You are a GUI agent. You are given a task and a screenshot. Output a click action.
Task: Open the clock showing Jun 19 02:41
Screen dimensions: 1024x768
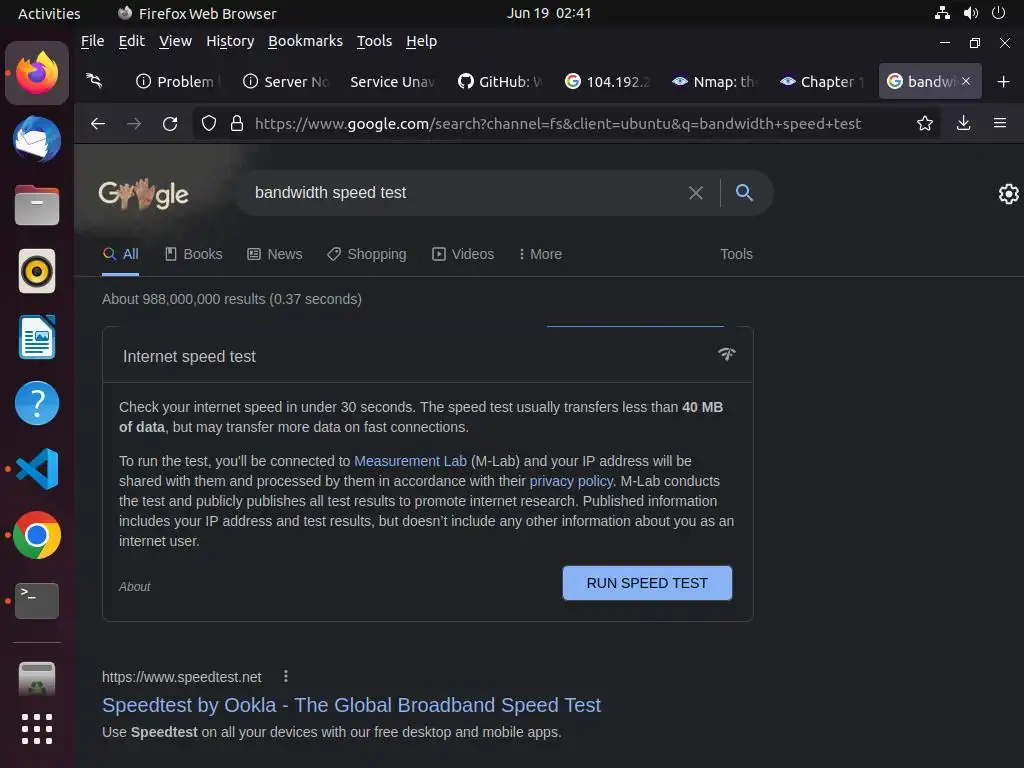pyautogui.click(x=549, y=13)
